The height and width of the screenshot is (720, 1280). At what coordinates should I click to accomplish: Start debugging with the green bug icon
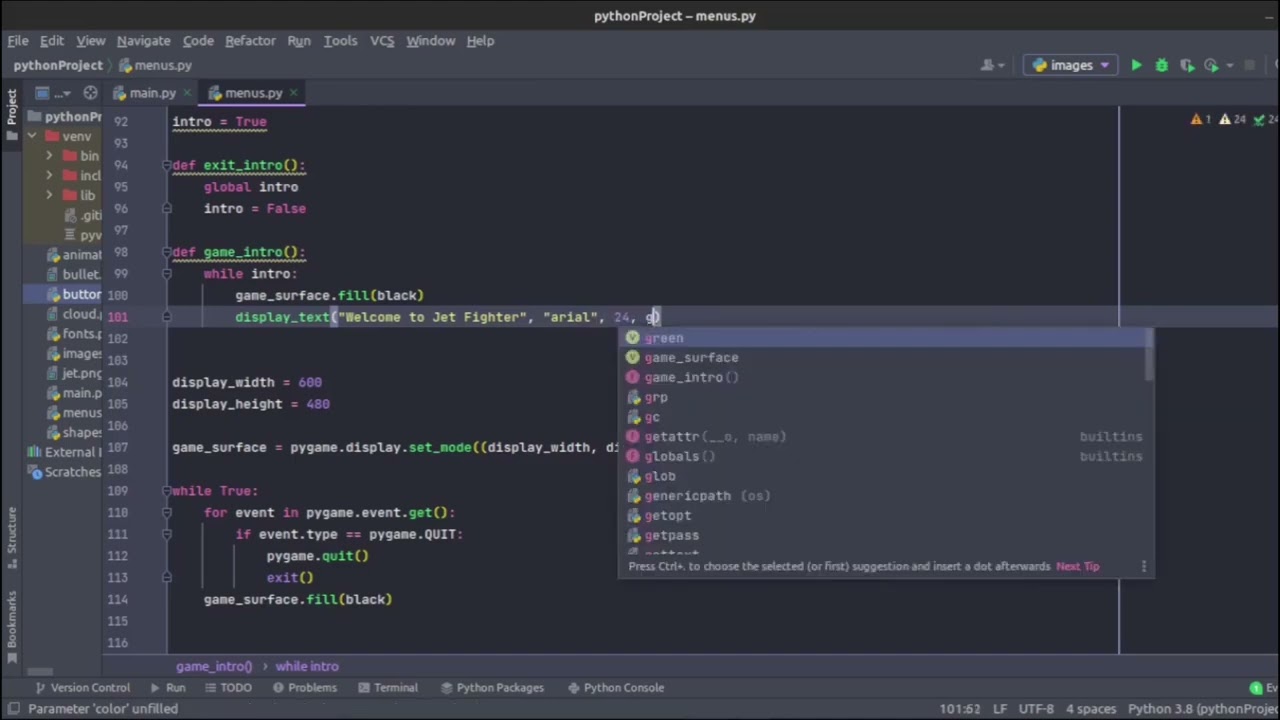pos(1161,65)
